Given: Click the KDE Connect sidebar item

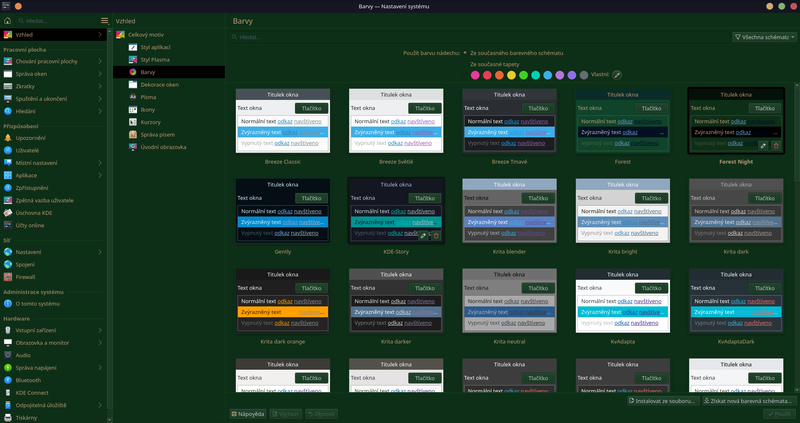Looking at the screenshot, I should (x=34, y=391).
